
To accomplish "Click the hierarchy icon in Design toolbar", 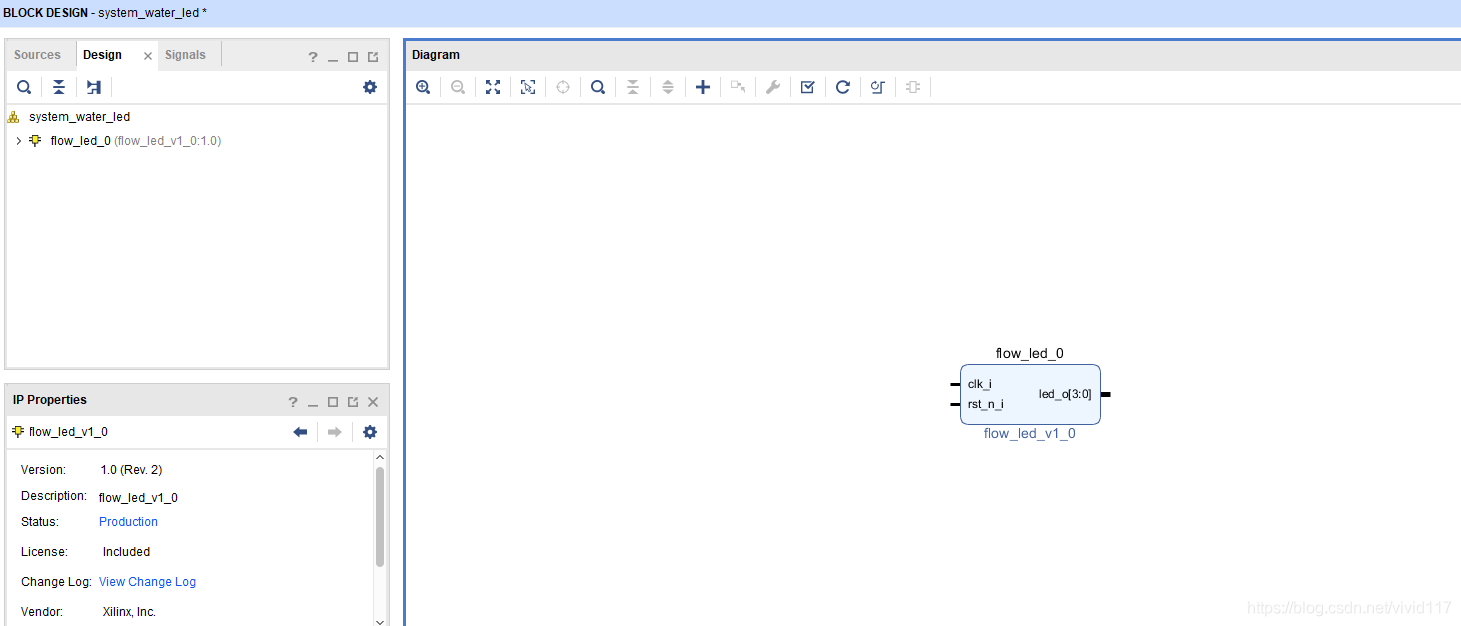I will point(94,87).
